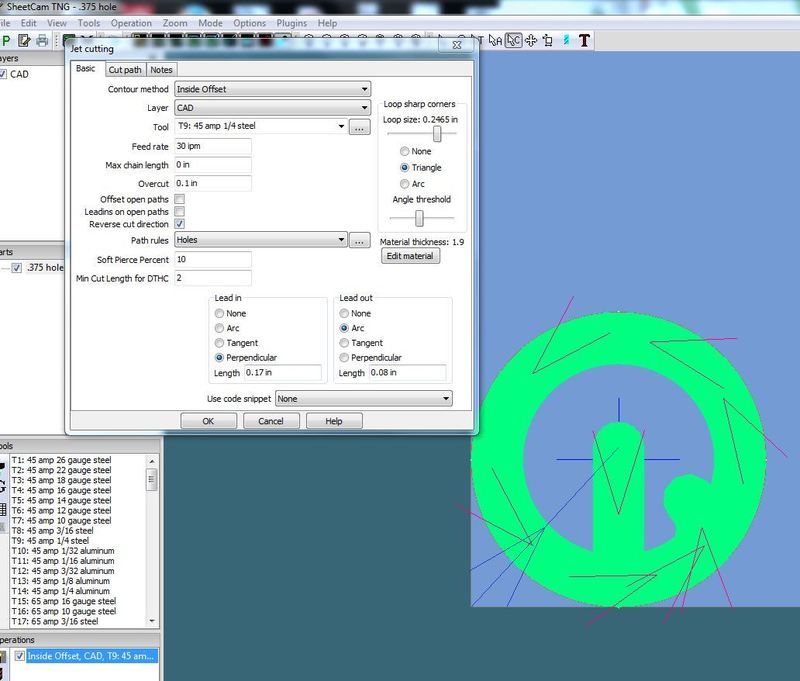This screenshot has height=681, width=800.
Task: Click the cyan jet cutting toolbar icon
Action: [566, 41]
